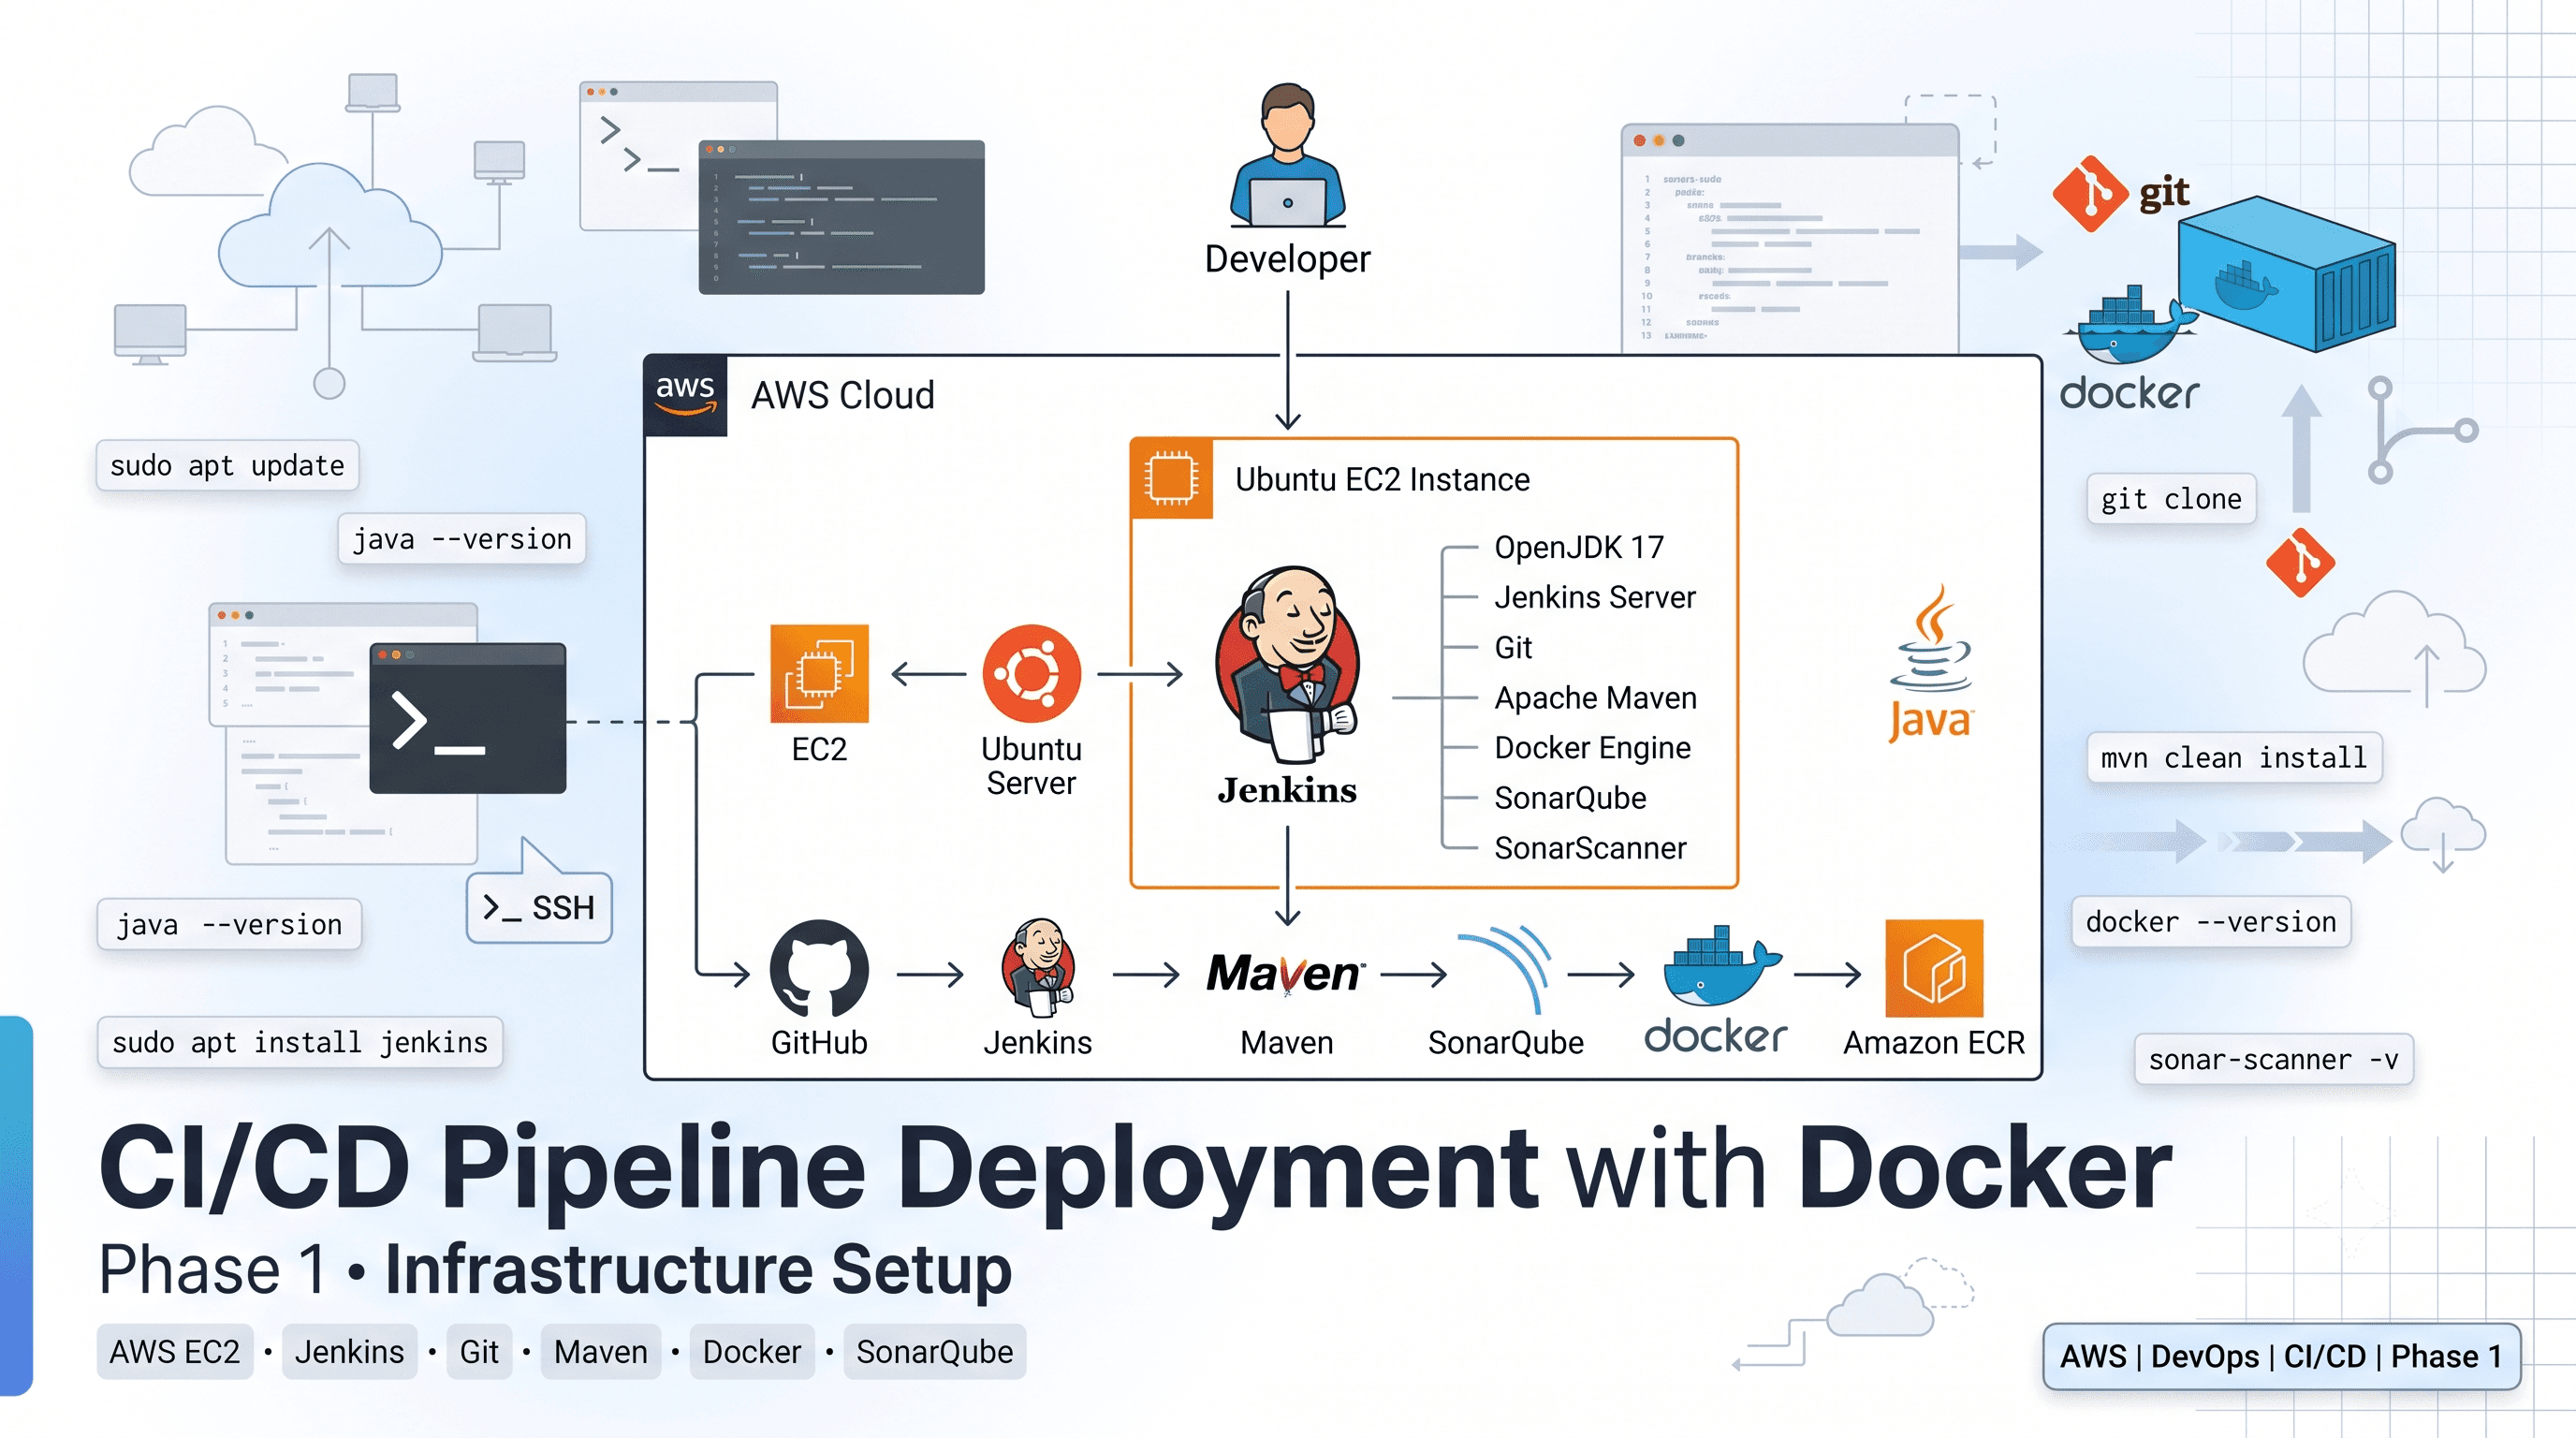Open the Amazon ECR orange icon
The image size is (2576, 1438).
point(1934,968)
